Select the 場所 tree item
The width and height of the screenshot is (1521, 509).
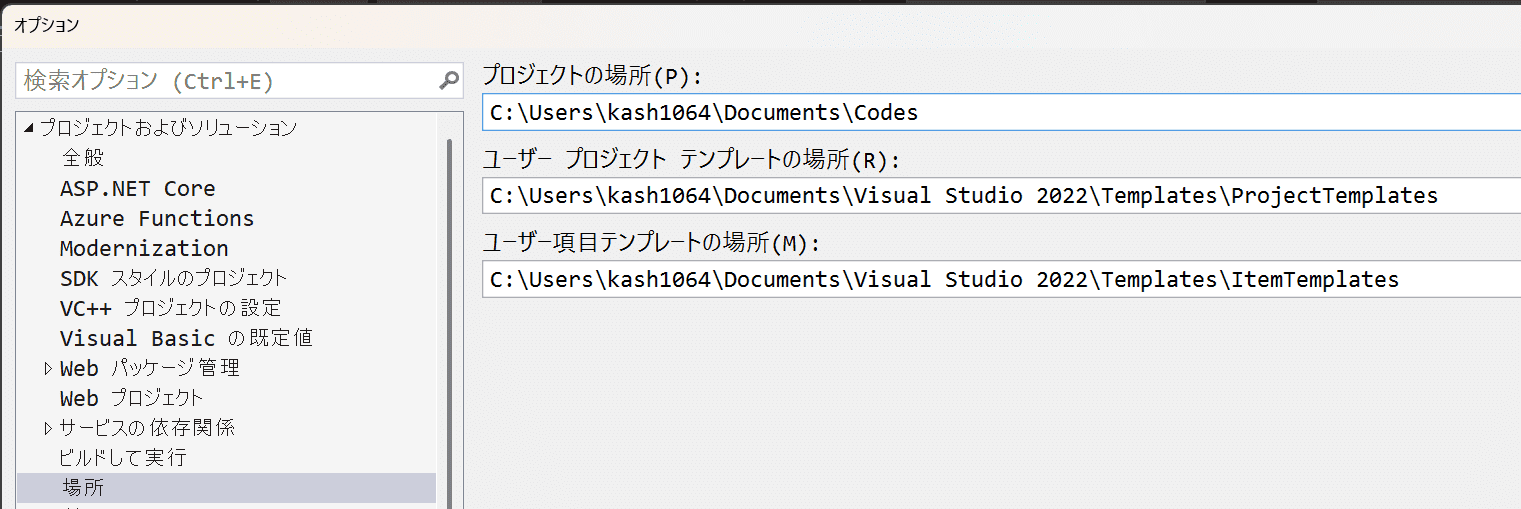83,488
